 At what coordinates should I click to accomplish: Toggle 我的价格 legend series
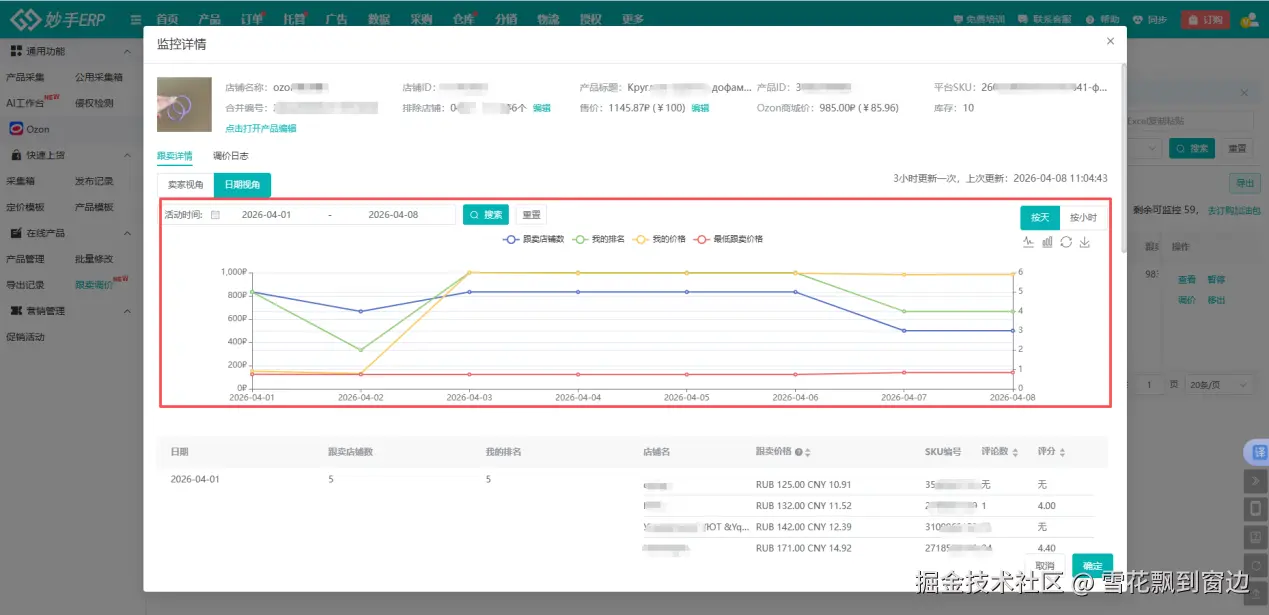tap(659, 239)
